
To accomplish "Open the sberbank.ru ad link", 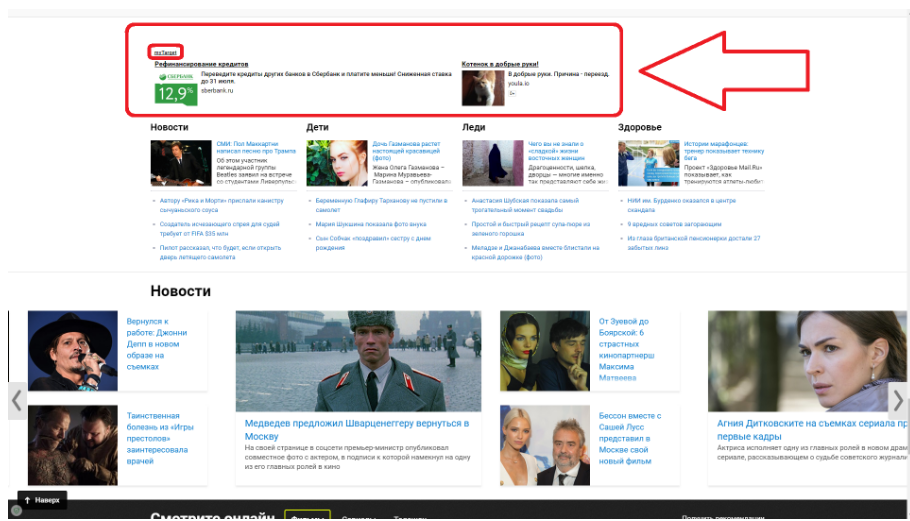I will (x=217, y=91).
